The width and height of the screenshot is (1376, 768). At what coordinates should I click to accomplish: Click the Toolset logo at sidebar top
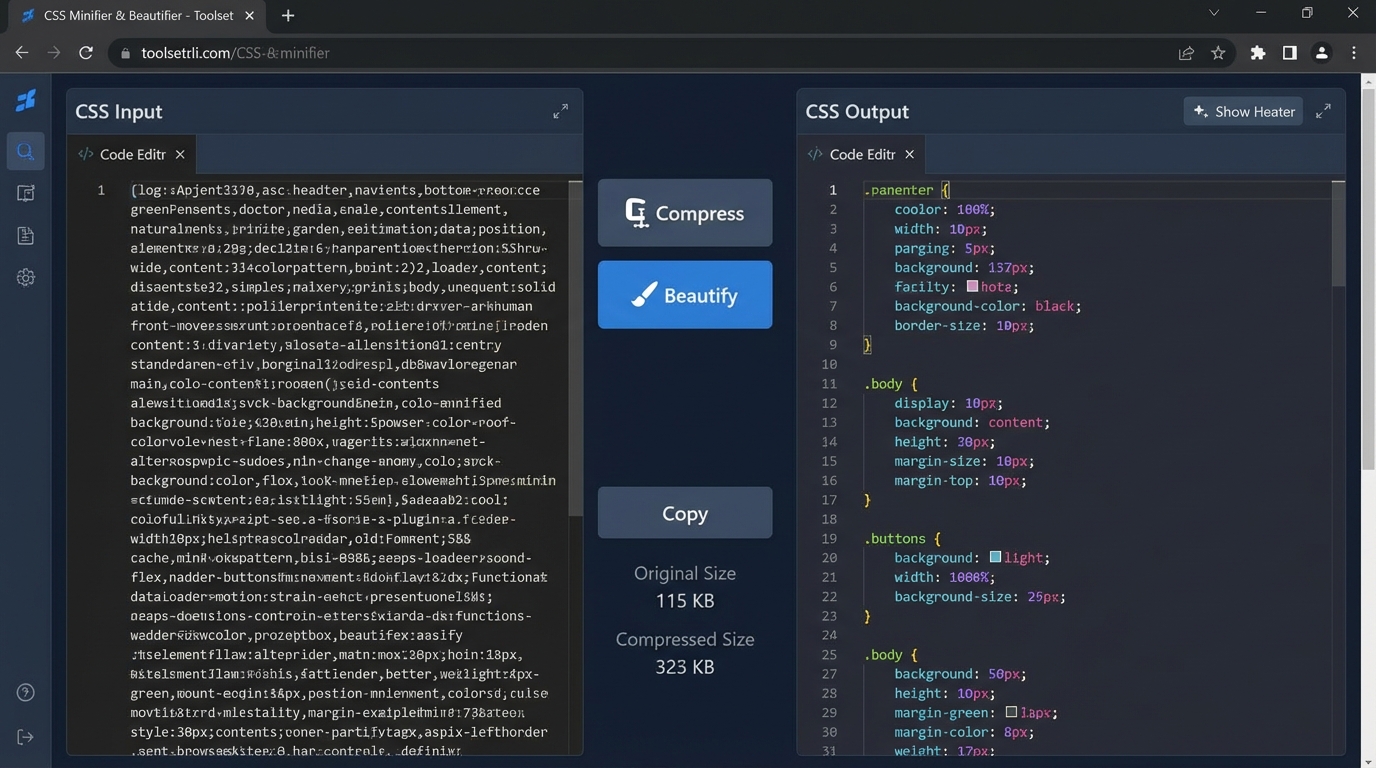click(x=25, y=100)
